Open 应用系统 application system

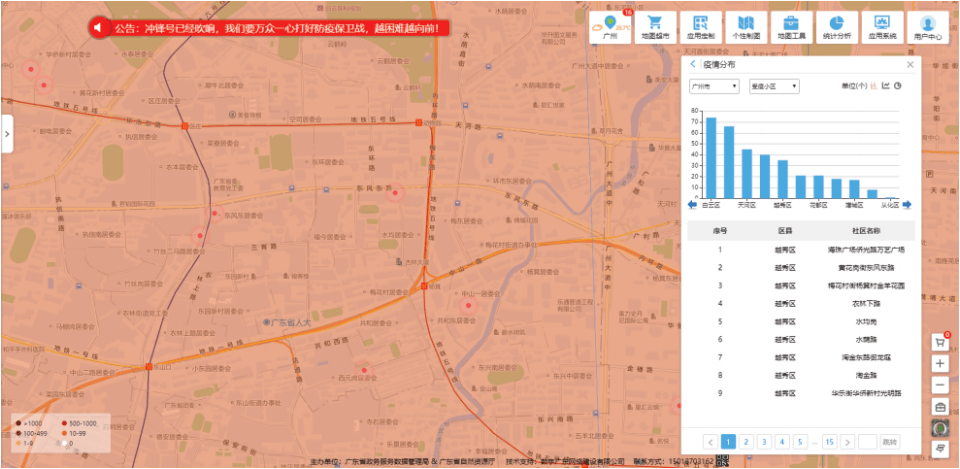click(x=881, y=27)
